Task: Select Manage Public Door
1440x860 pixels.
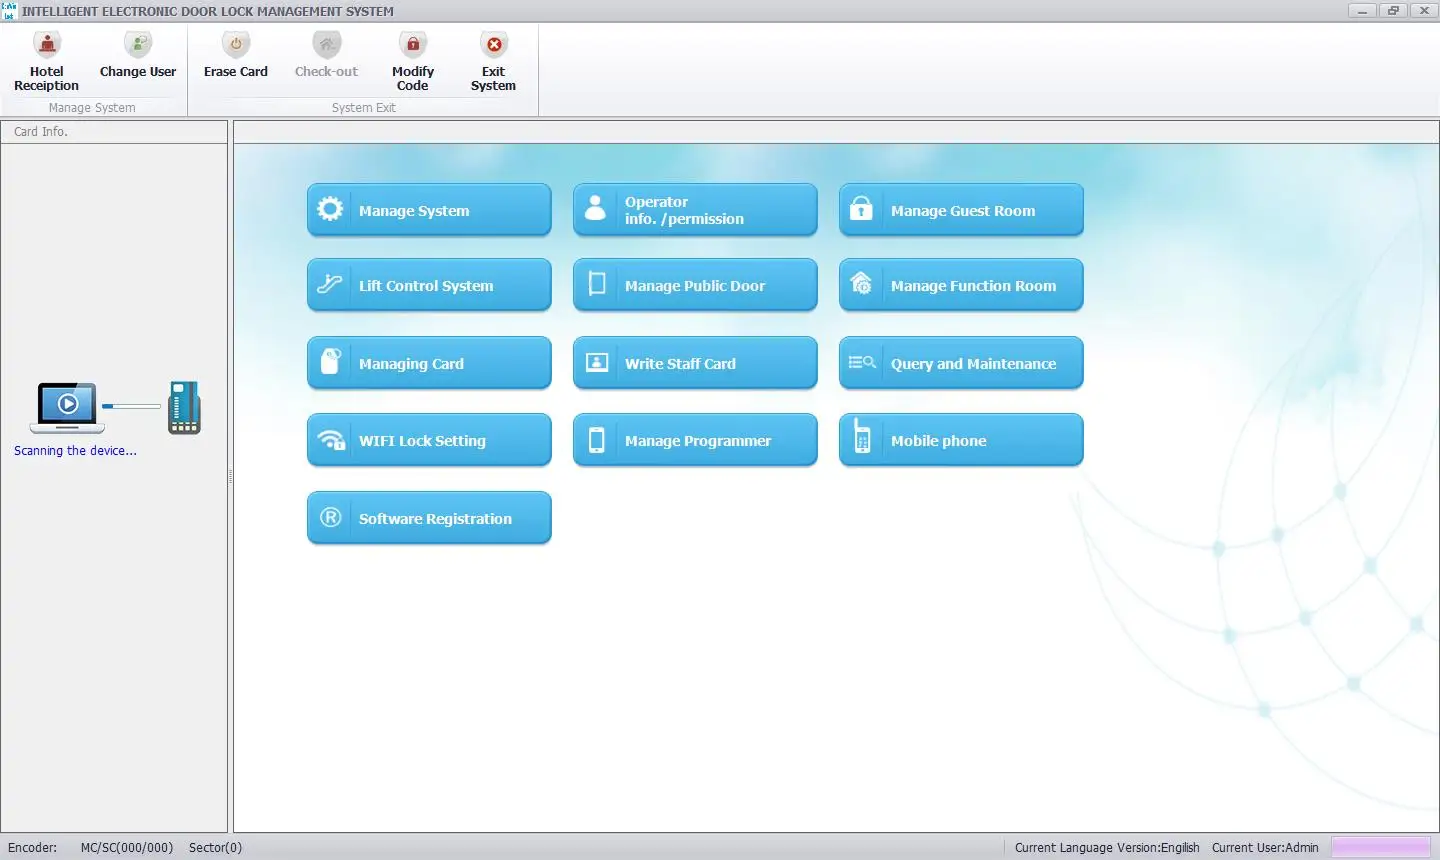Action: pyautogui.click(x=695, y=285)
